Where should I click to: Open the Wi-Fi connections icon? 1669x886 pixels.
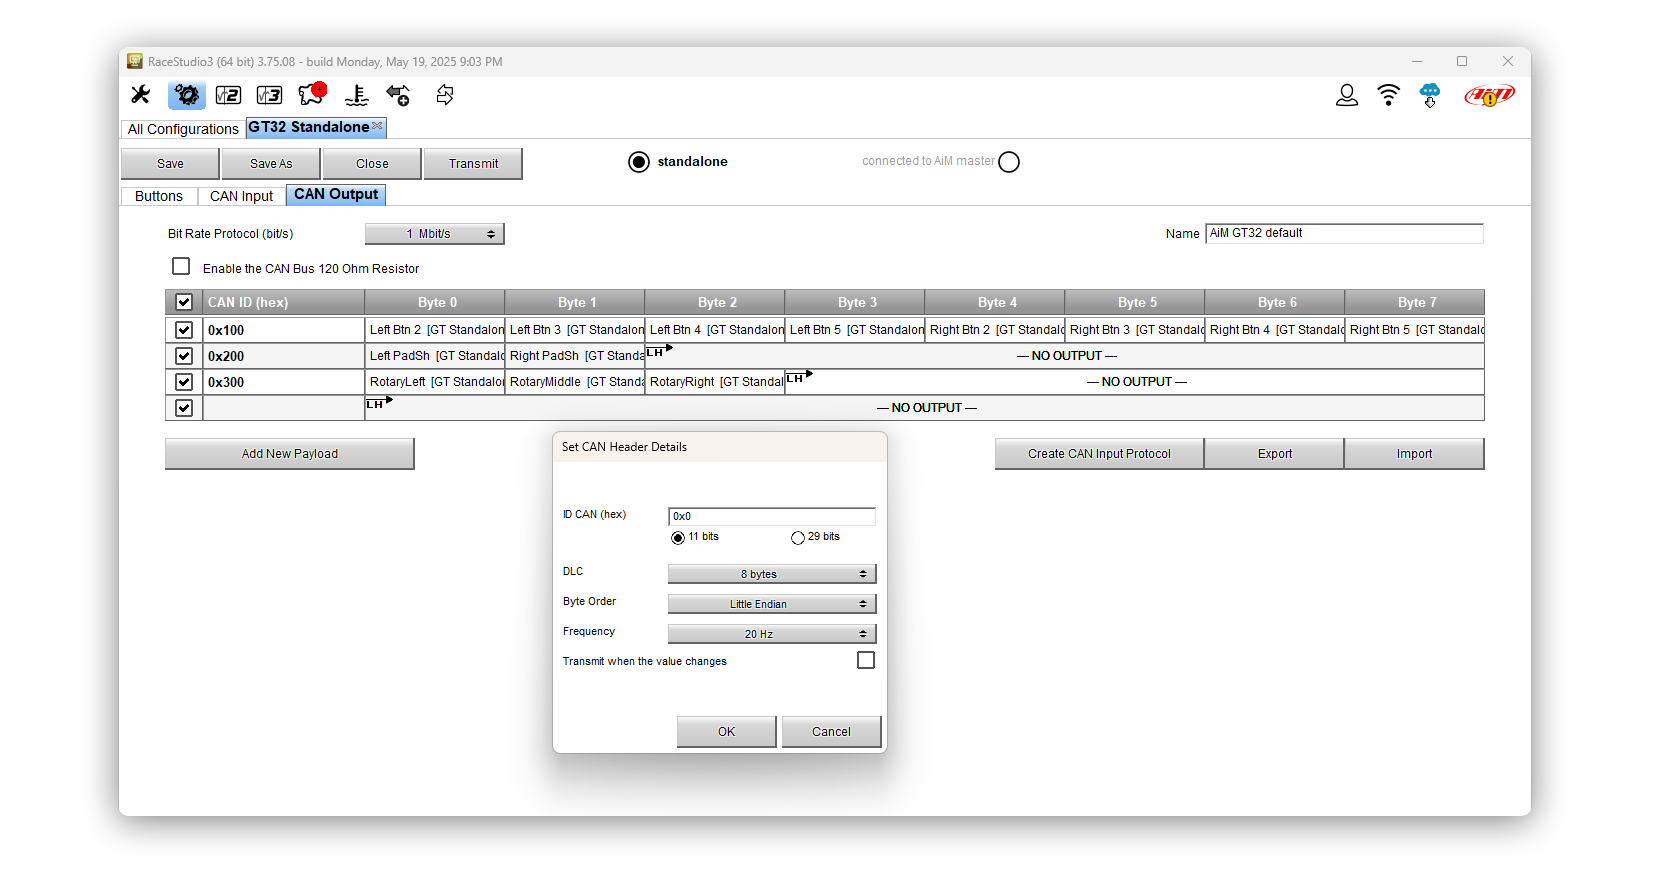coord(1388,95)
